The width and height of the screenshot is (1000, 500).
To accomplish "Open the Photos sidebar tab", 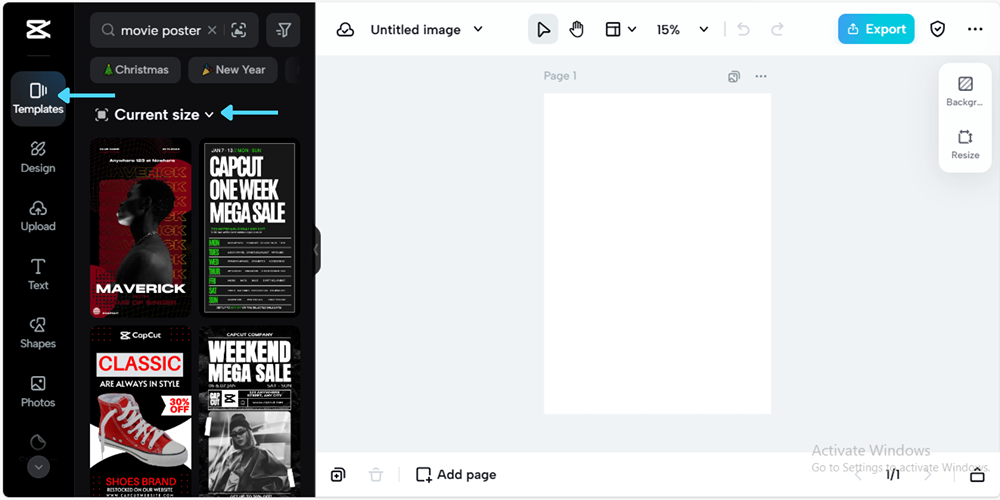I will [x=38, y=392].
